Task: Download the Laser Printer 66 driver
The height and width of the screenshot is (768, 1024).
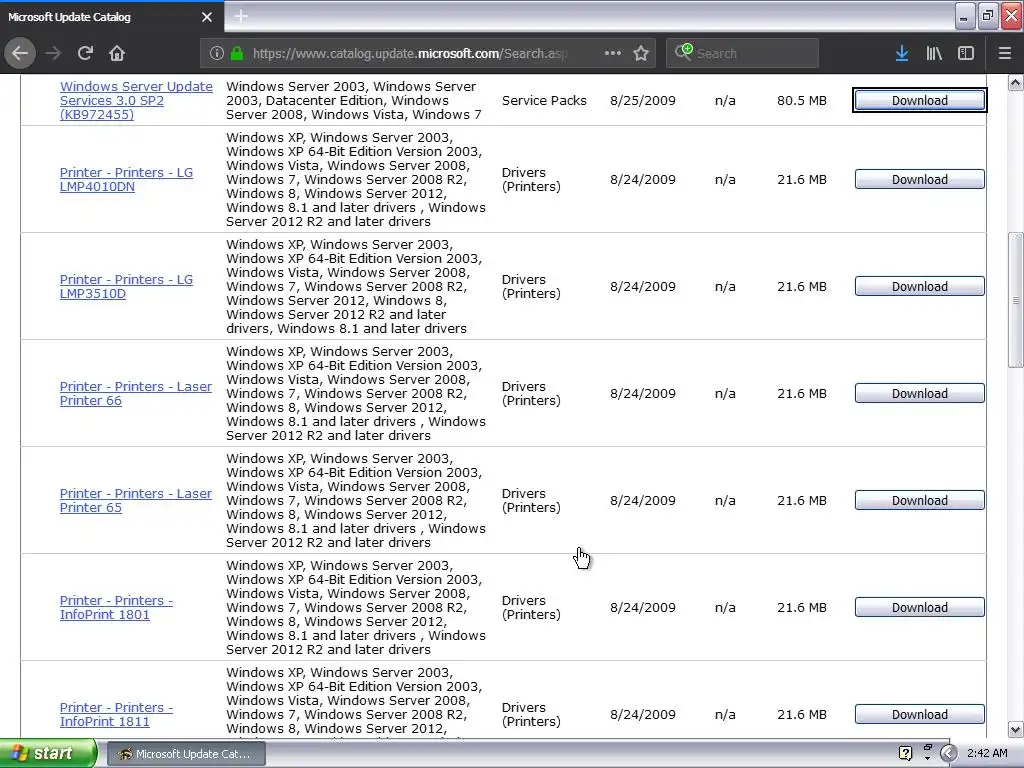Action: pyautogui.click(x=920, y=394)
